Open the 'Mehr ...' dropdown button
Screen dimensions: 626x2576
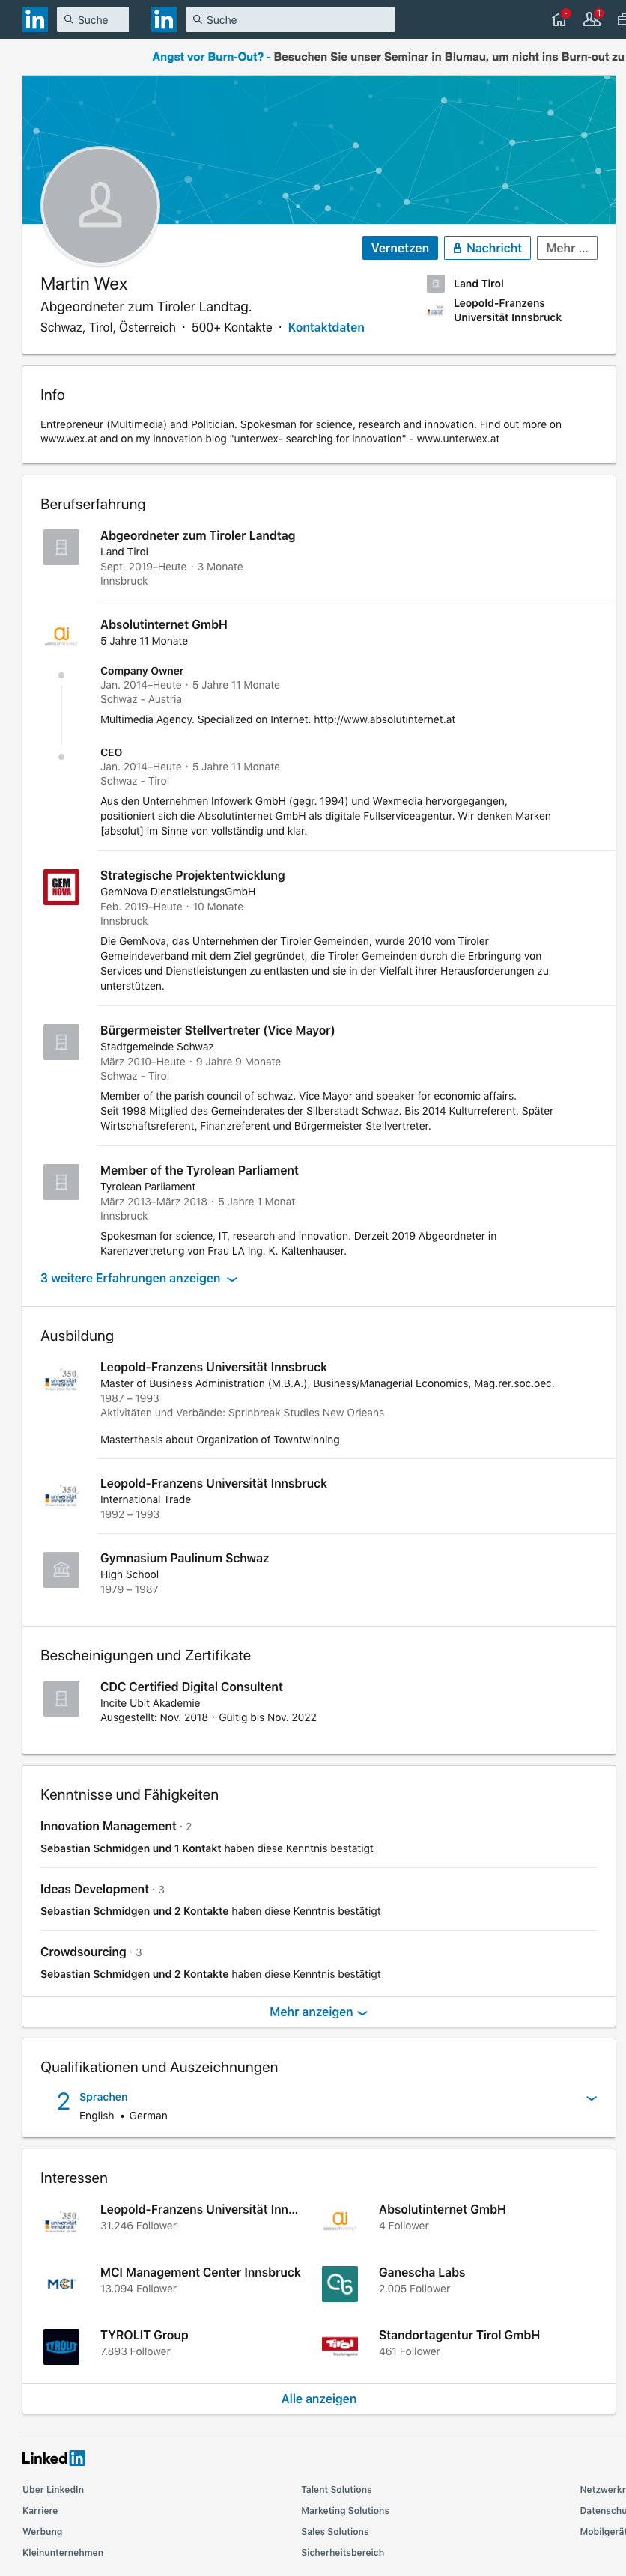coord(567,248)
